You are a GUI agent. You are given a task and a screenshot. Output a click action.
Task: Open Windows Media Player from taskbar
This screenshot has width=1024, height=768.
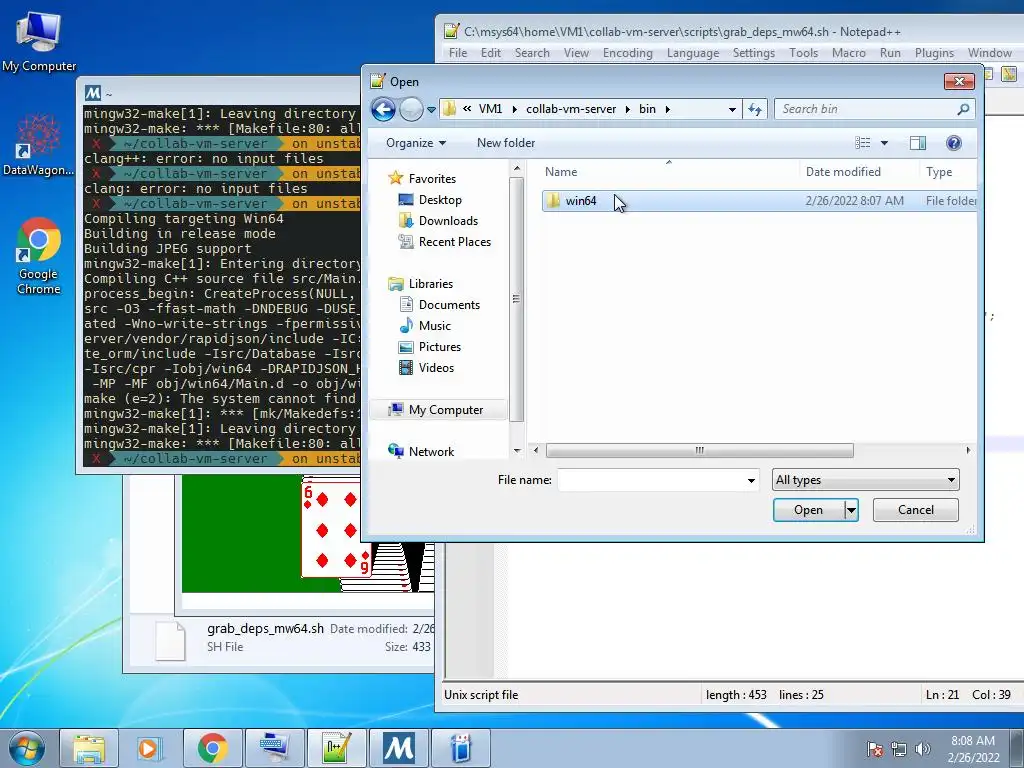click(149, 748)
